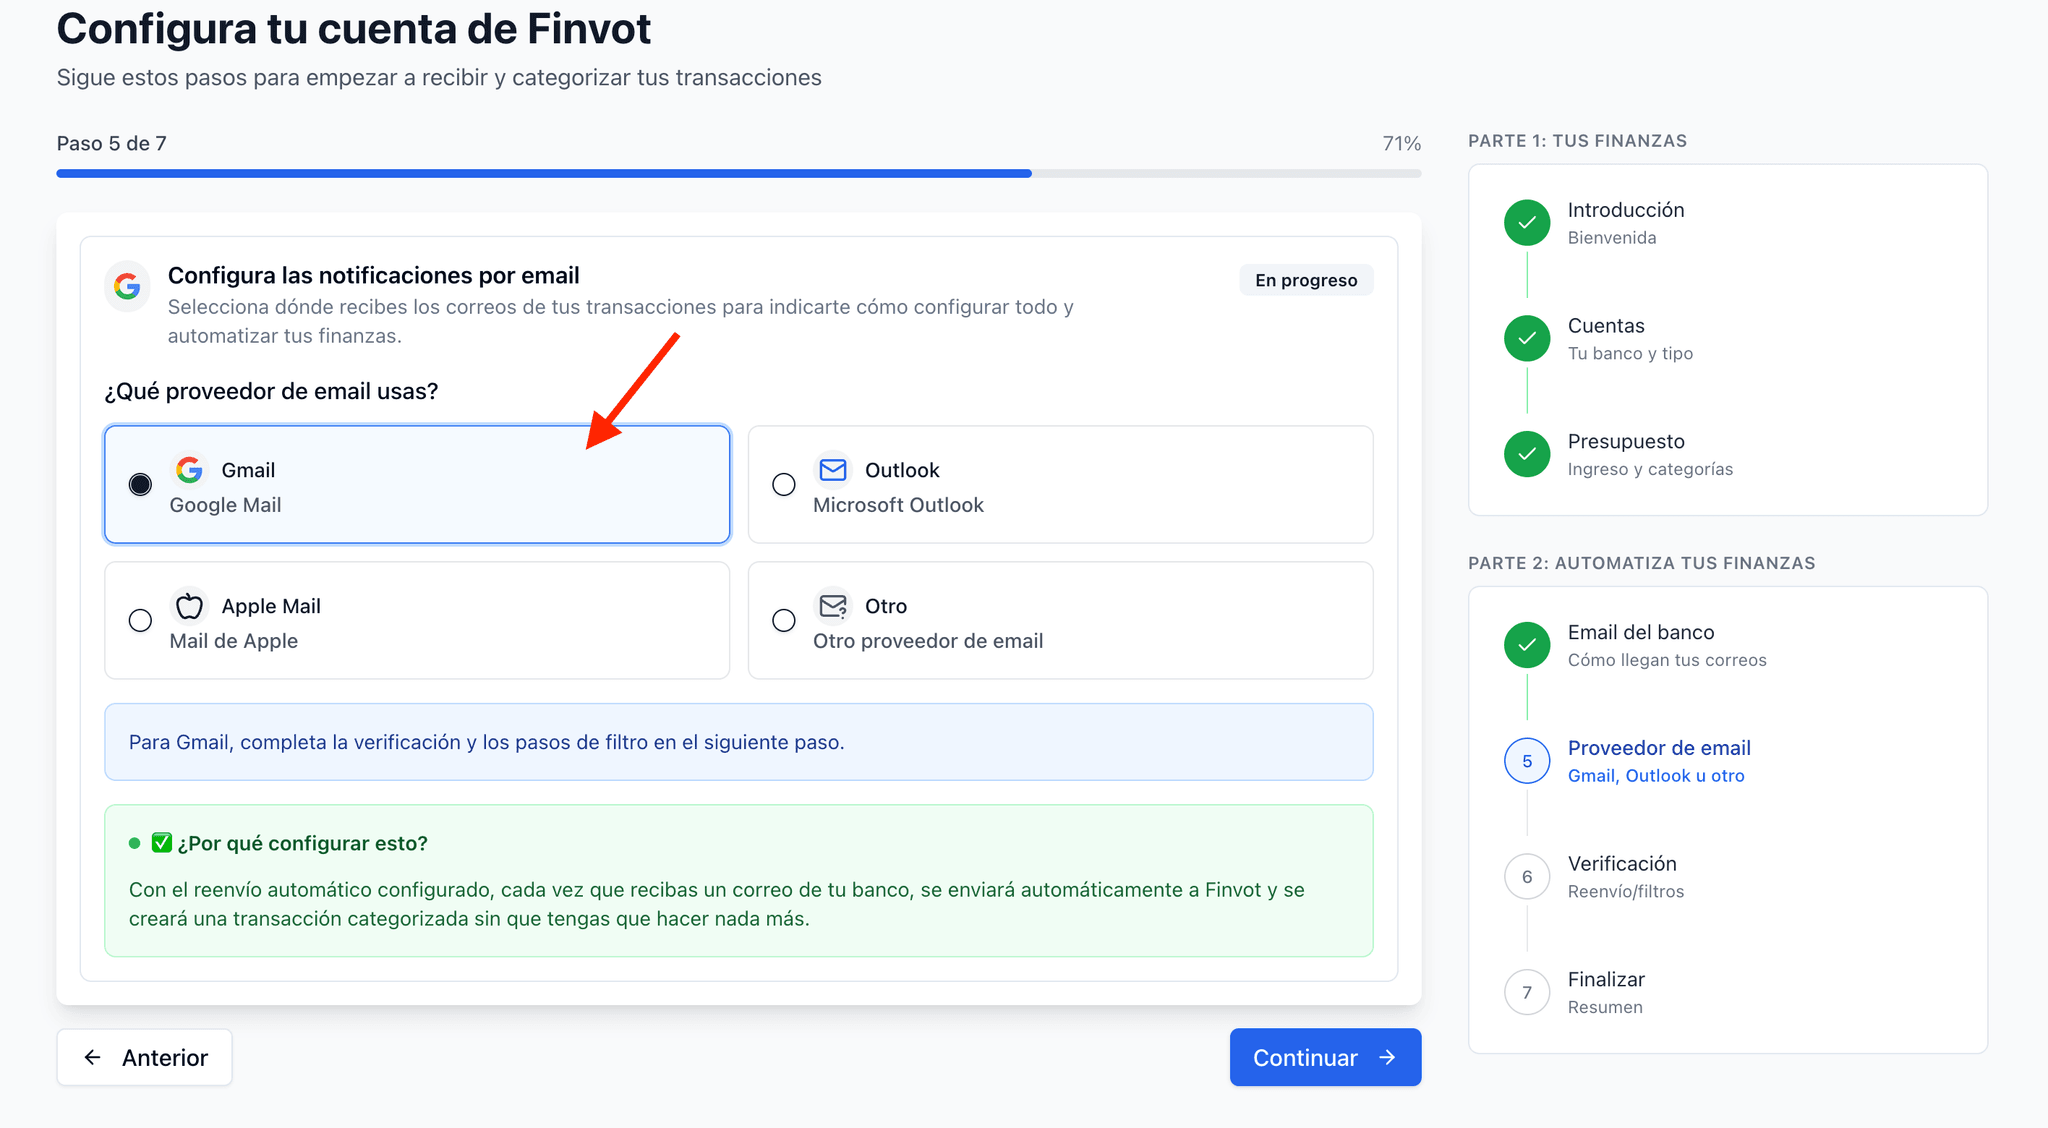
Task: Go back with the Anterior button
Action: click(144, 1057)
